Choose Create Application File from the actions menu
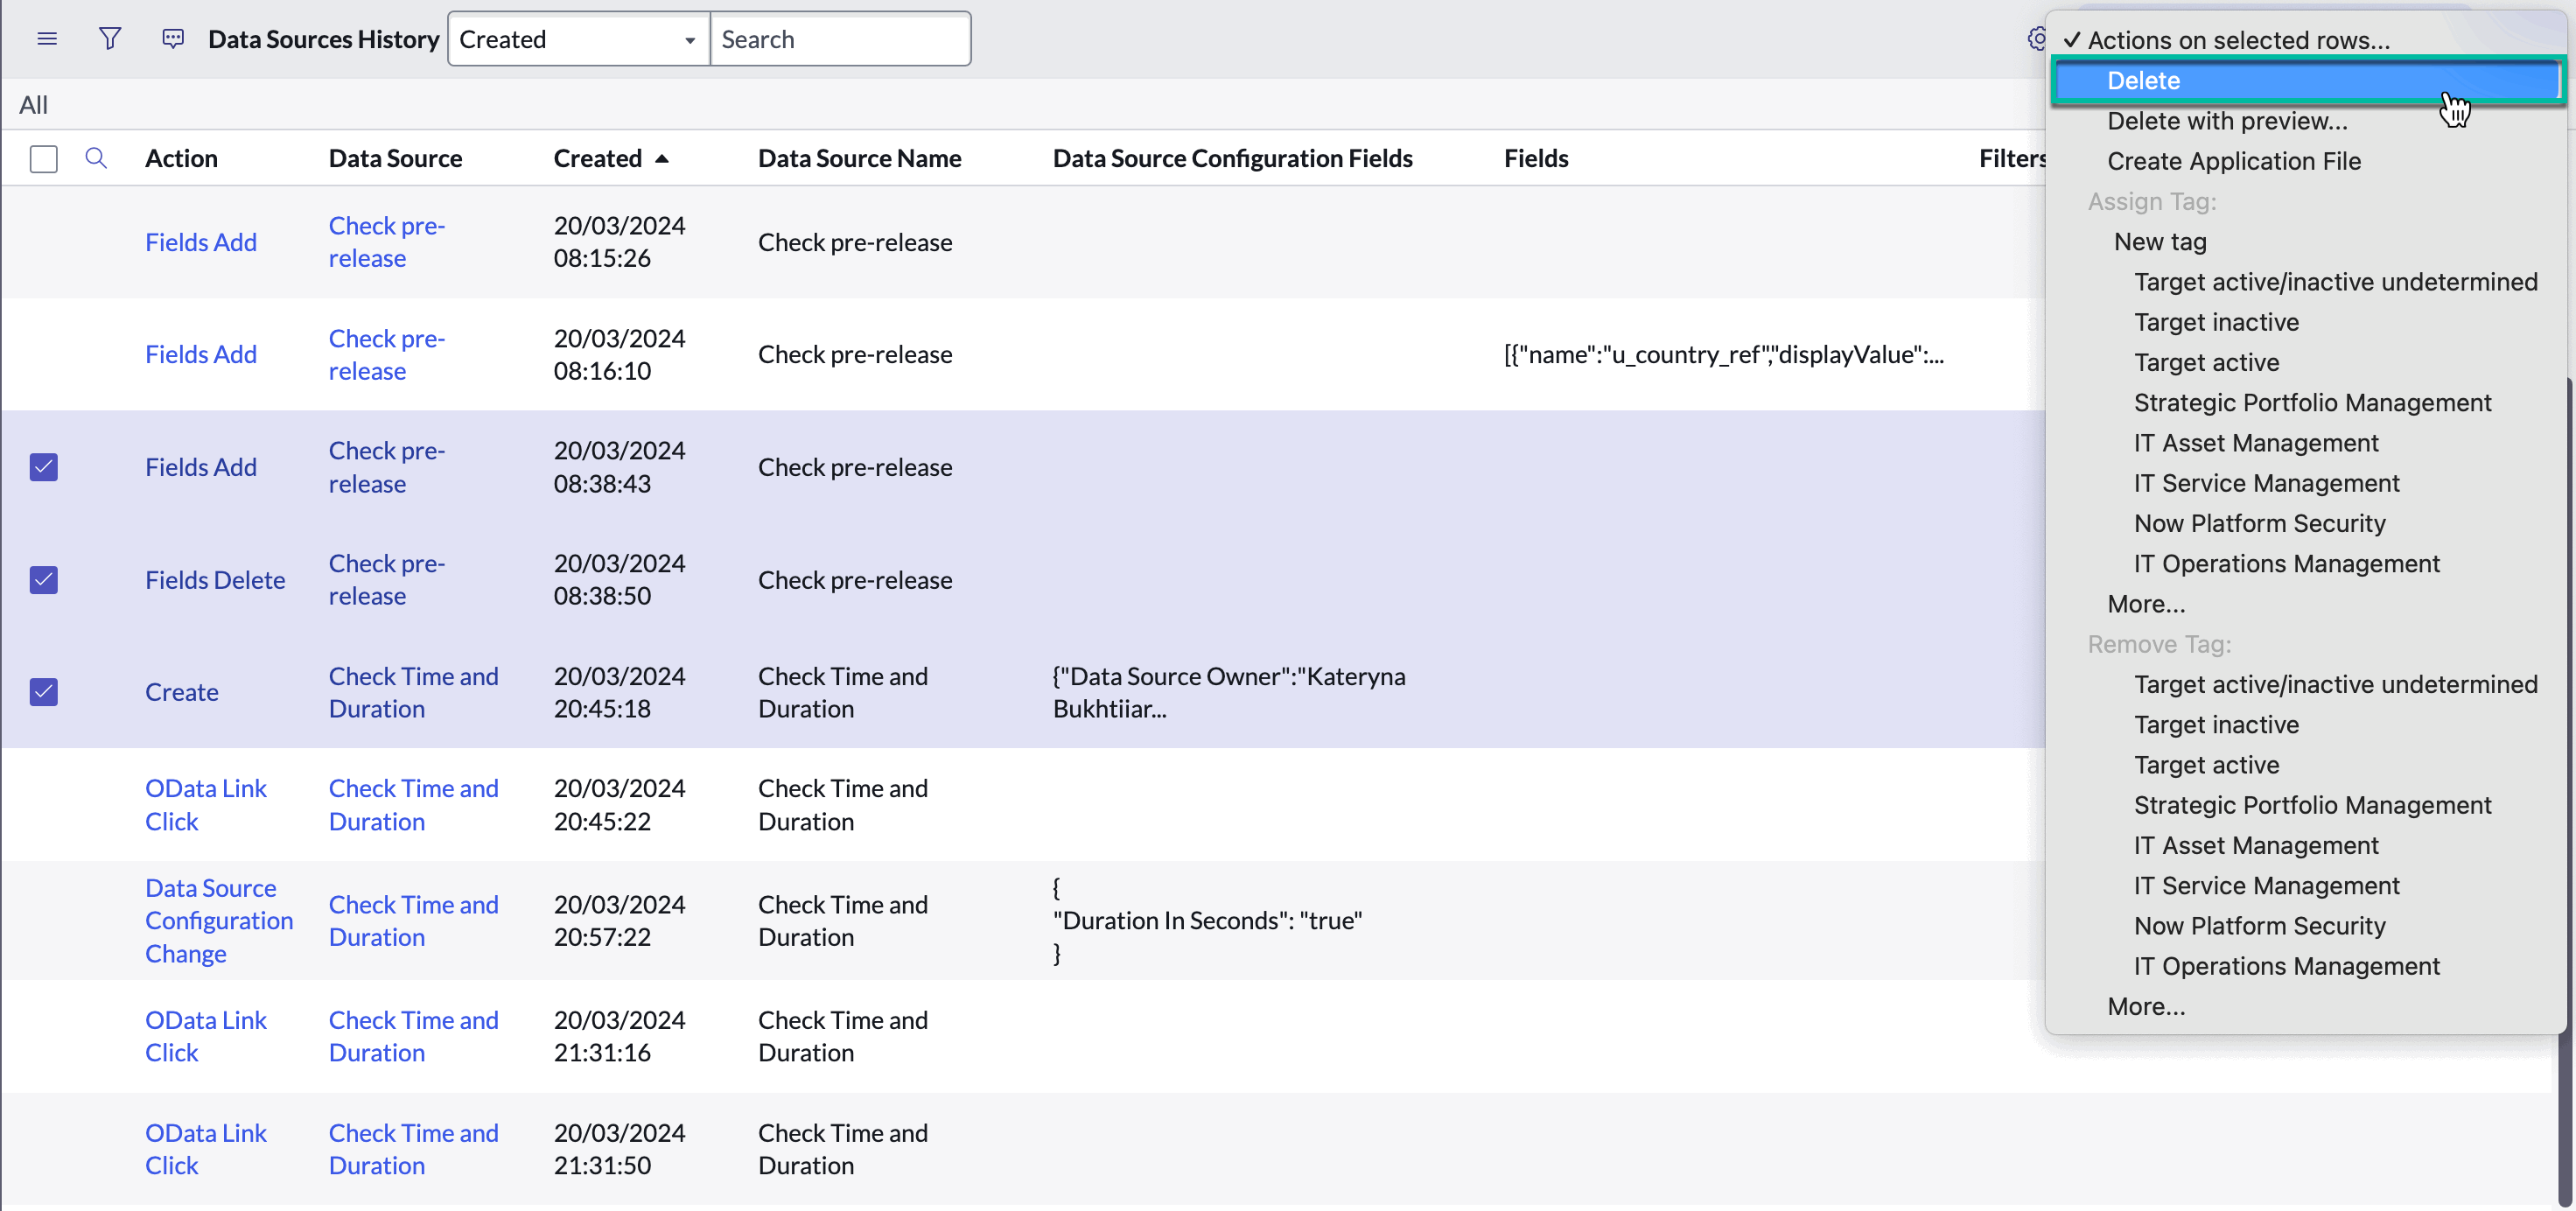The height and width of the screenshot is (1211, 2576). pyautogui.click(x=2234, y=161)
